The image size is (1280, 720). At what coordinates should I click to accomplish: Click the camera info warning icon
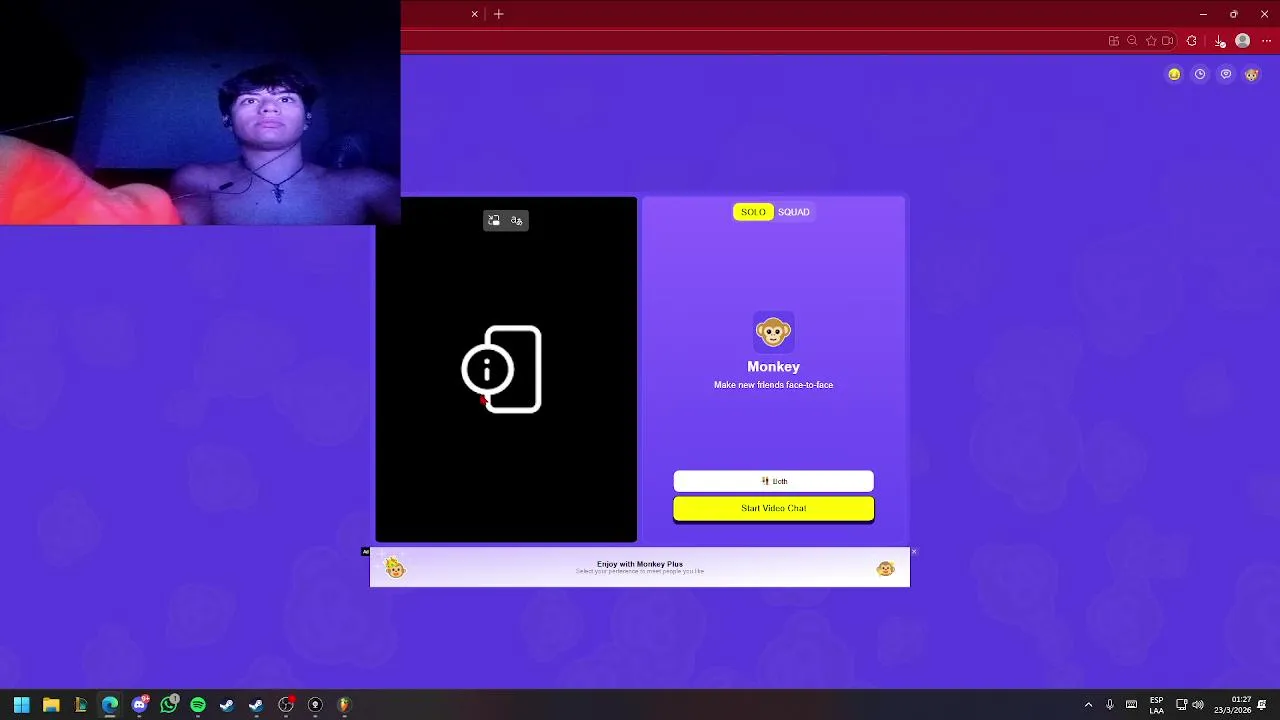pos(501,369)
